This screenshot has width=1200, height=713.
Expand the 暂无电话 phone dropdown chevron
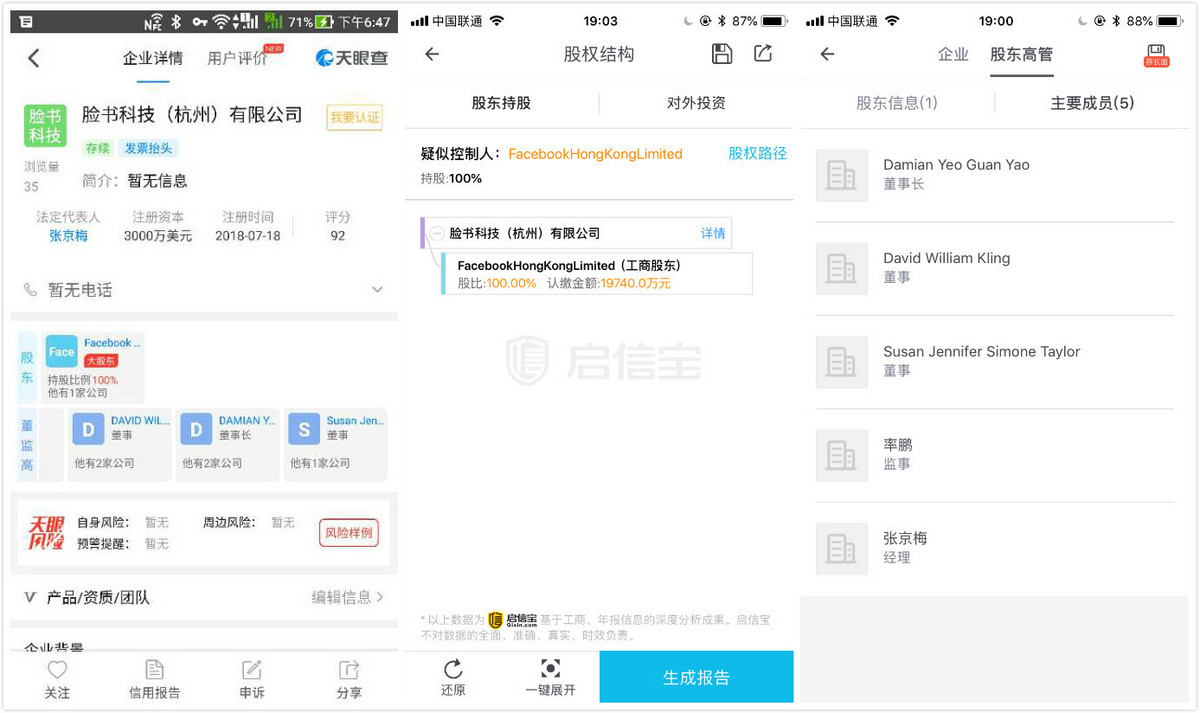[x=377, y=290]
